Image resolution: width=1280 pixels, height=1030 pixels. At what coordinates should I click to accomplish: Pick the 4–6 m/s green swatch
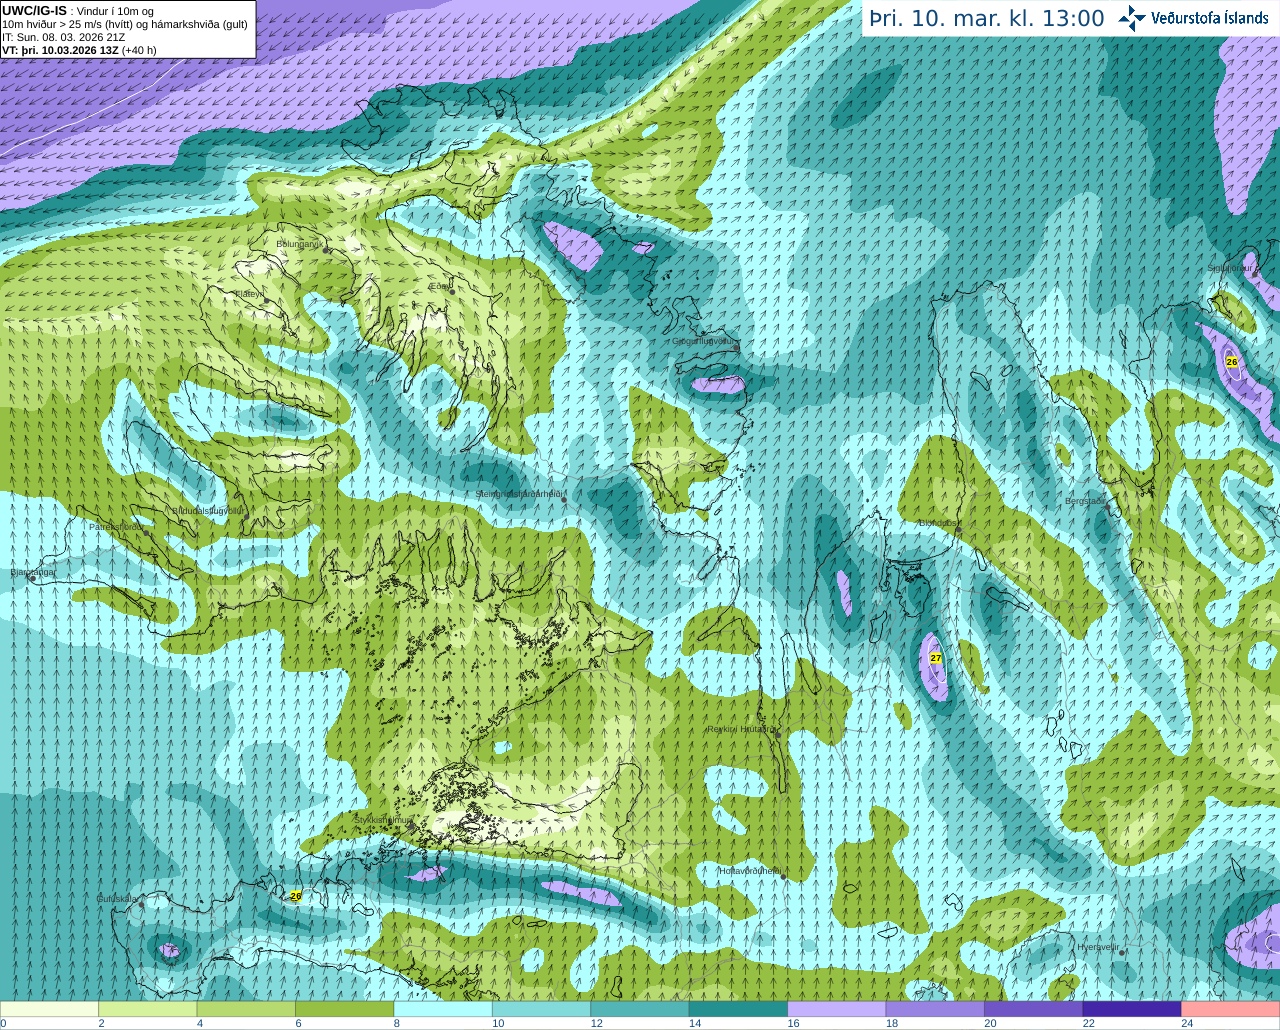[x=246, y=1009]
